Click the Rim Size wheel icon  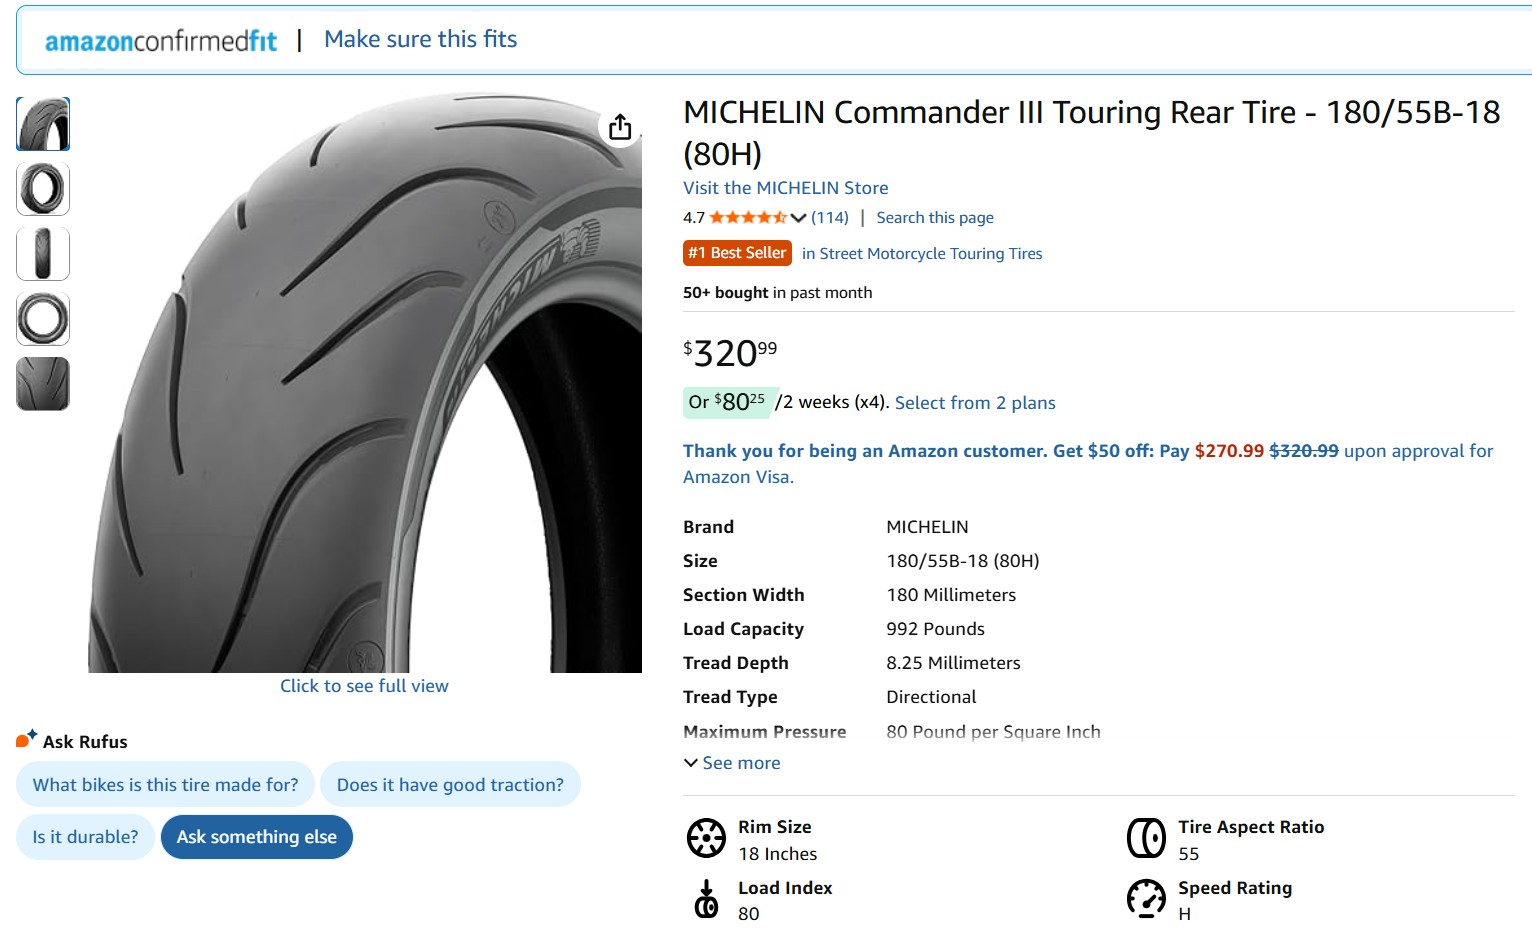(706, 838)
